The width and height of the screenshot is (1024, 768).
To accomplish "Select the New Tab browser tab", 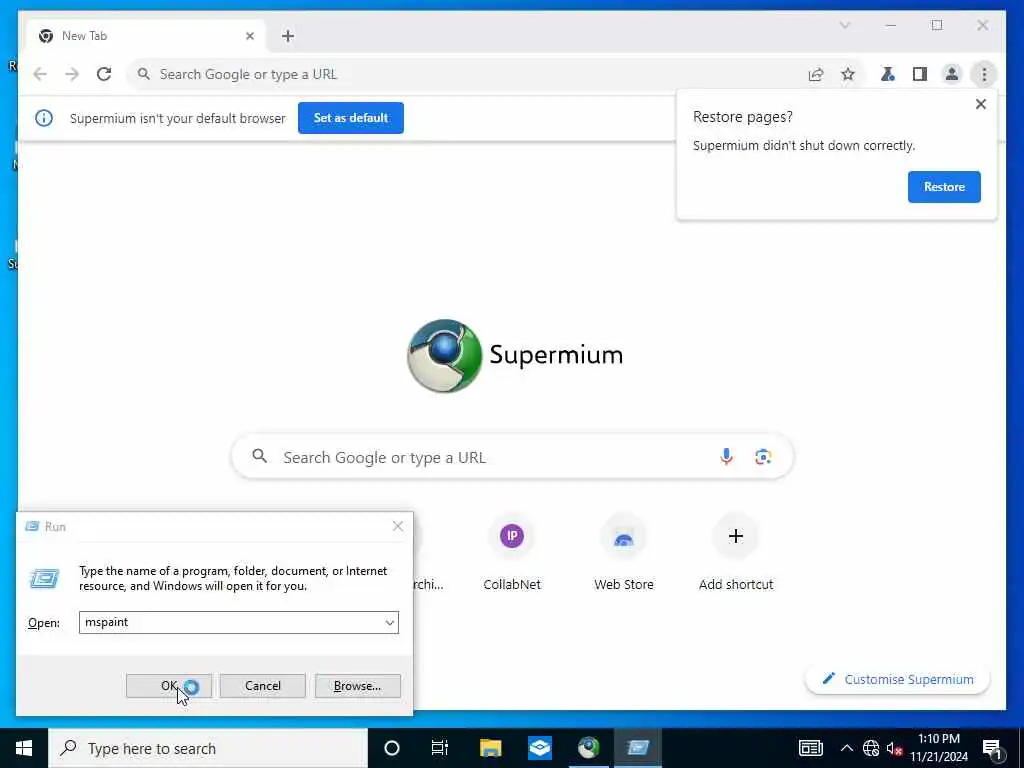I will pyautogui.click(x=146, y=36).
